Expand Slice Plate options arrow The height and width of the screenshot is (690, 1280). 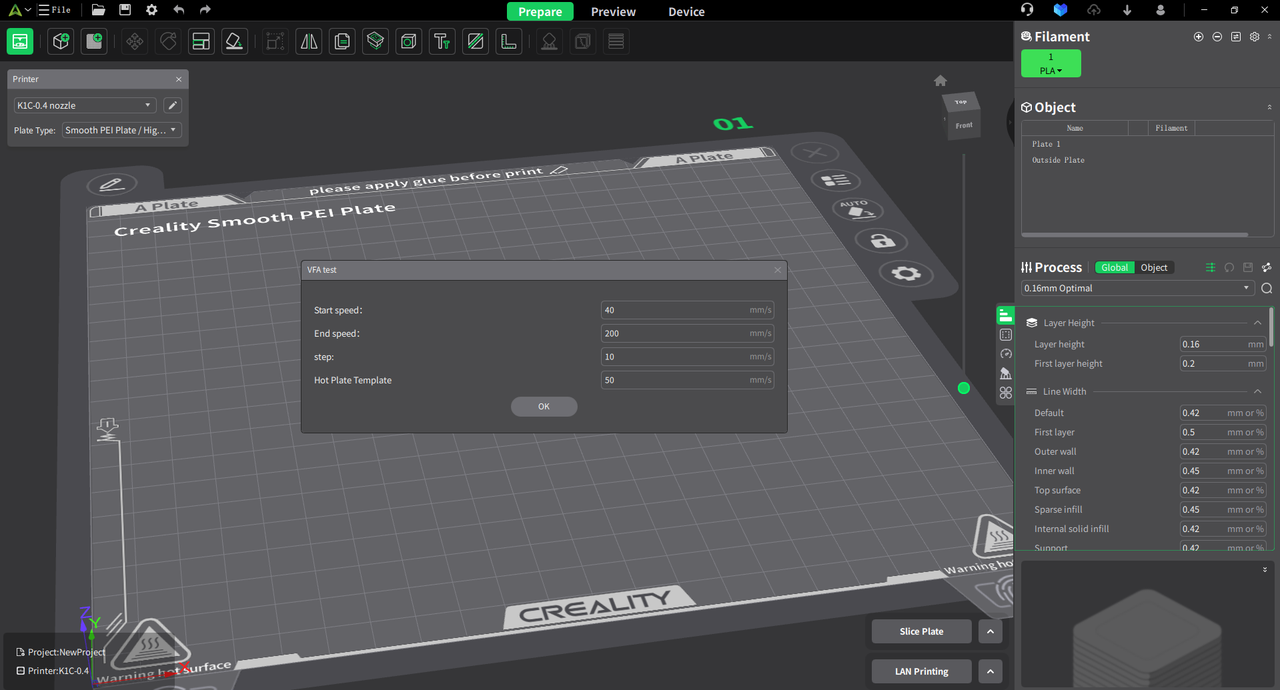coord(989,632)
